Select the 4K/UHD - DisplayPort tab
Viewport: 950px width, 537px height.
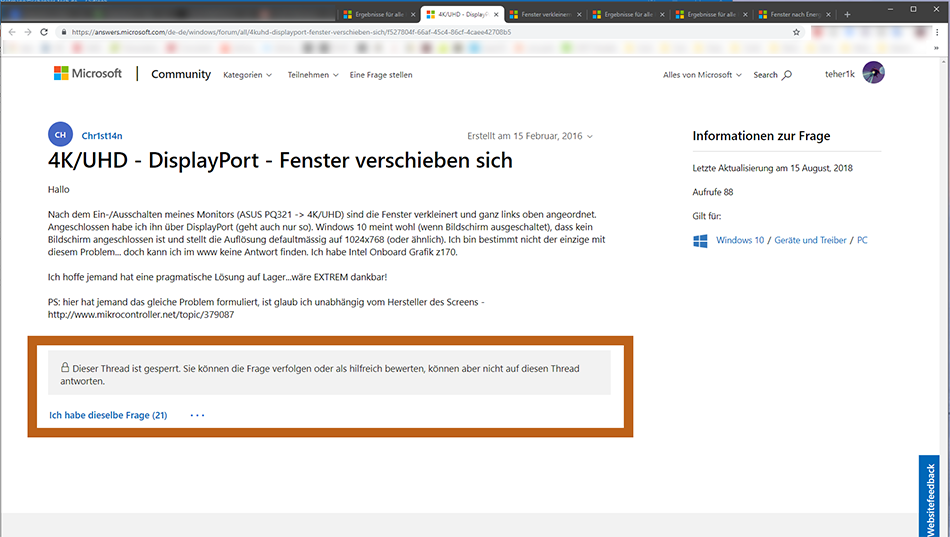click(x=462, y=15)
